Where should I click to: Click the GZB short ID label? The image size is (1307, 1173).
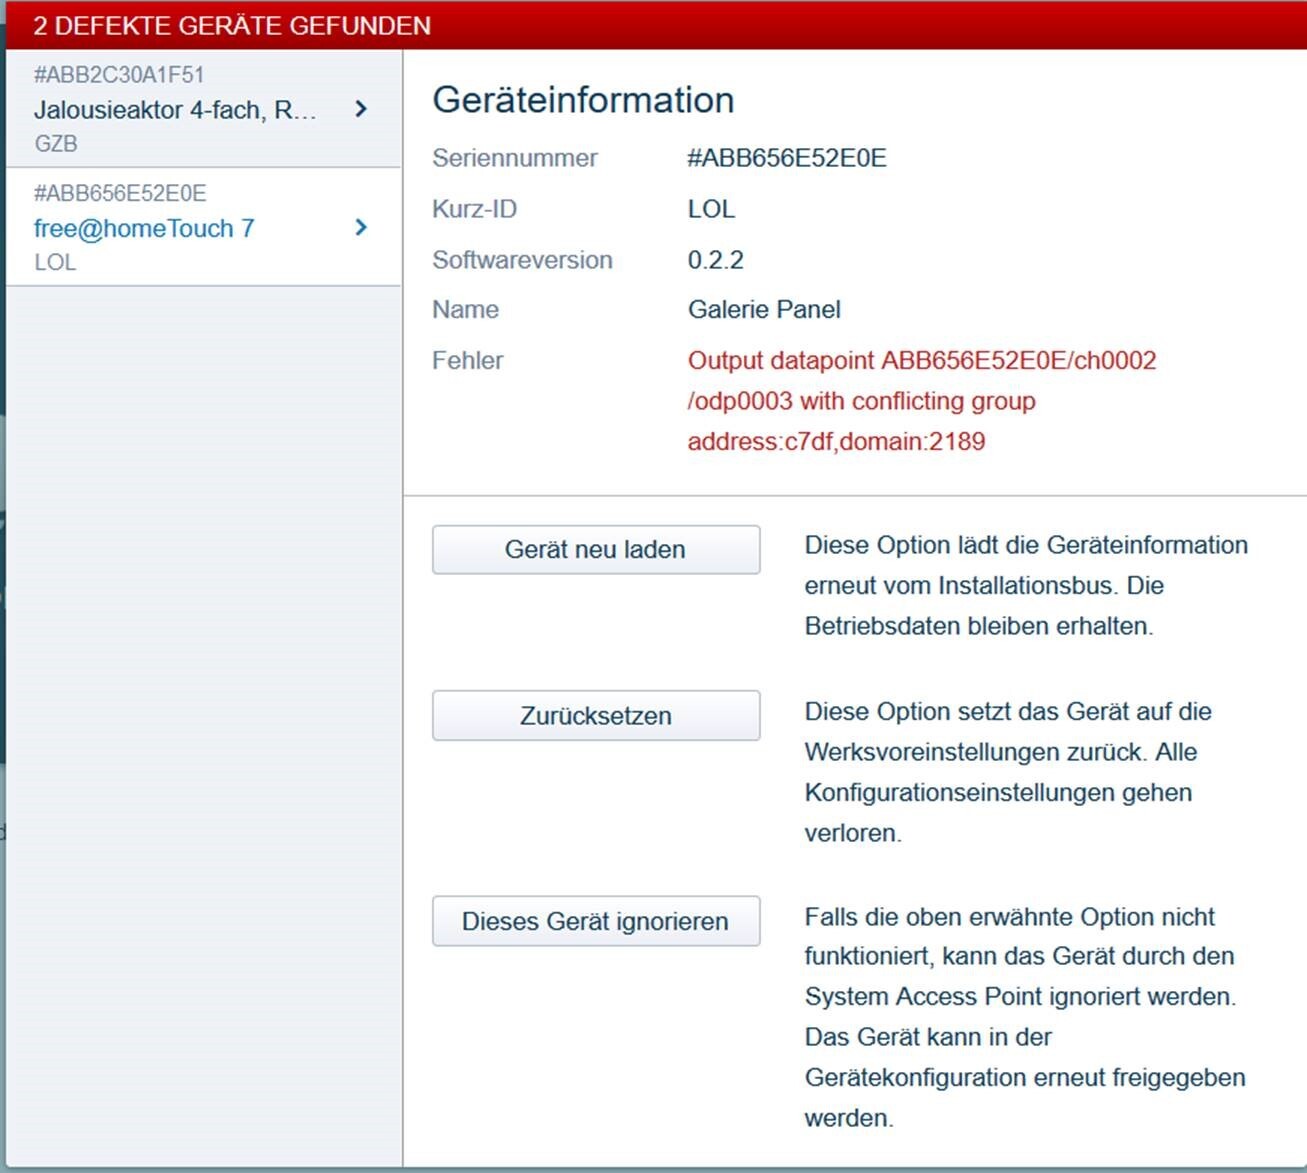56,144
